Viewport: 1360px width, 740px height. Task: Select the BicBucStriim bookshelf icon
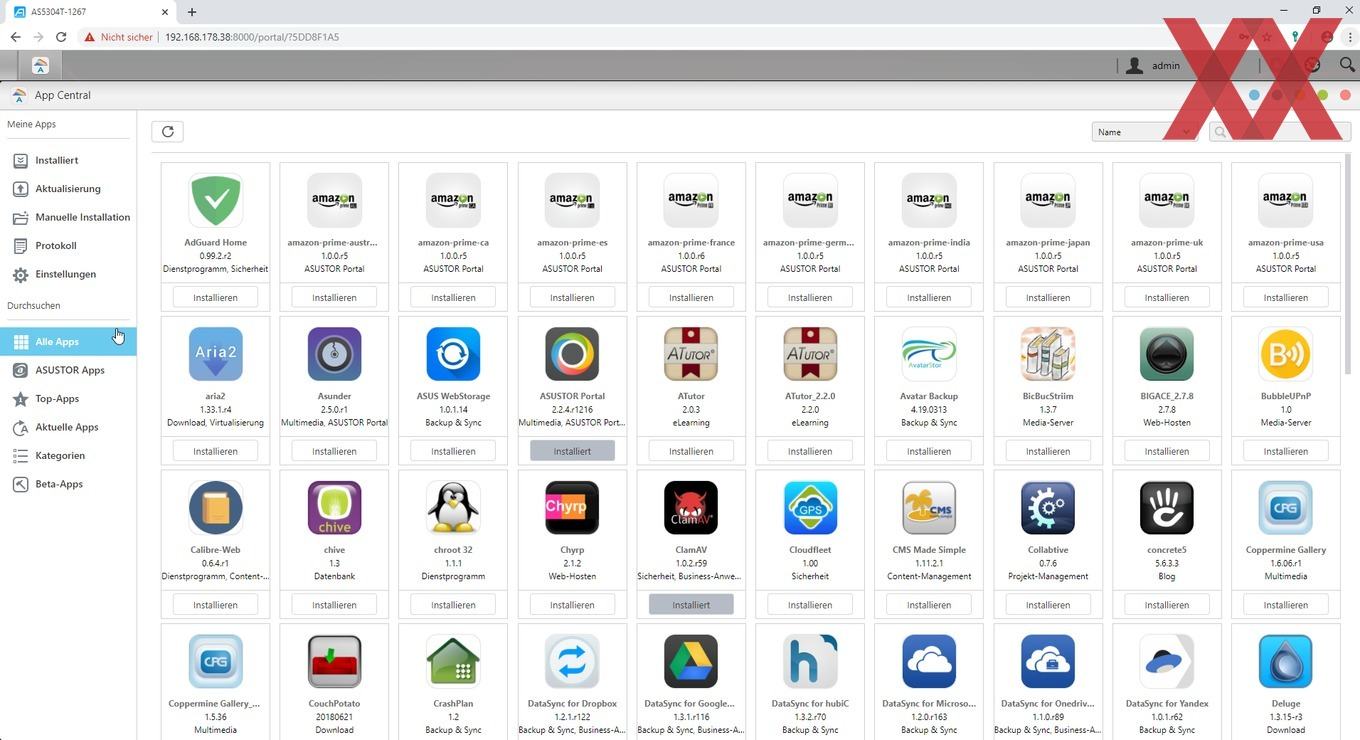[x=1048, y=354]
